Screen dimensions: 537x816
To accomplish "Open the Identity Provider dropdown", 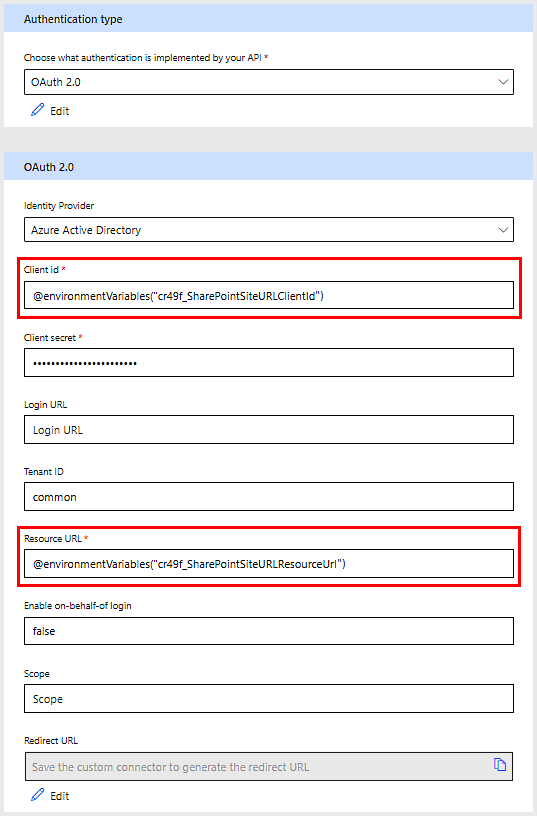I will pyautogui.click(x=268, y=230).
